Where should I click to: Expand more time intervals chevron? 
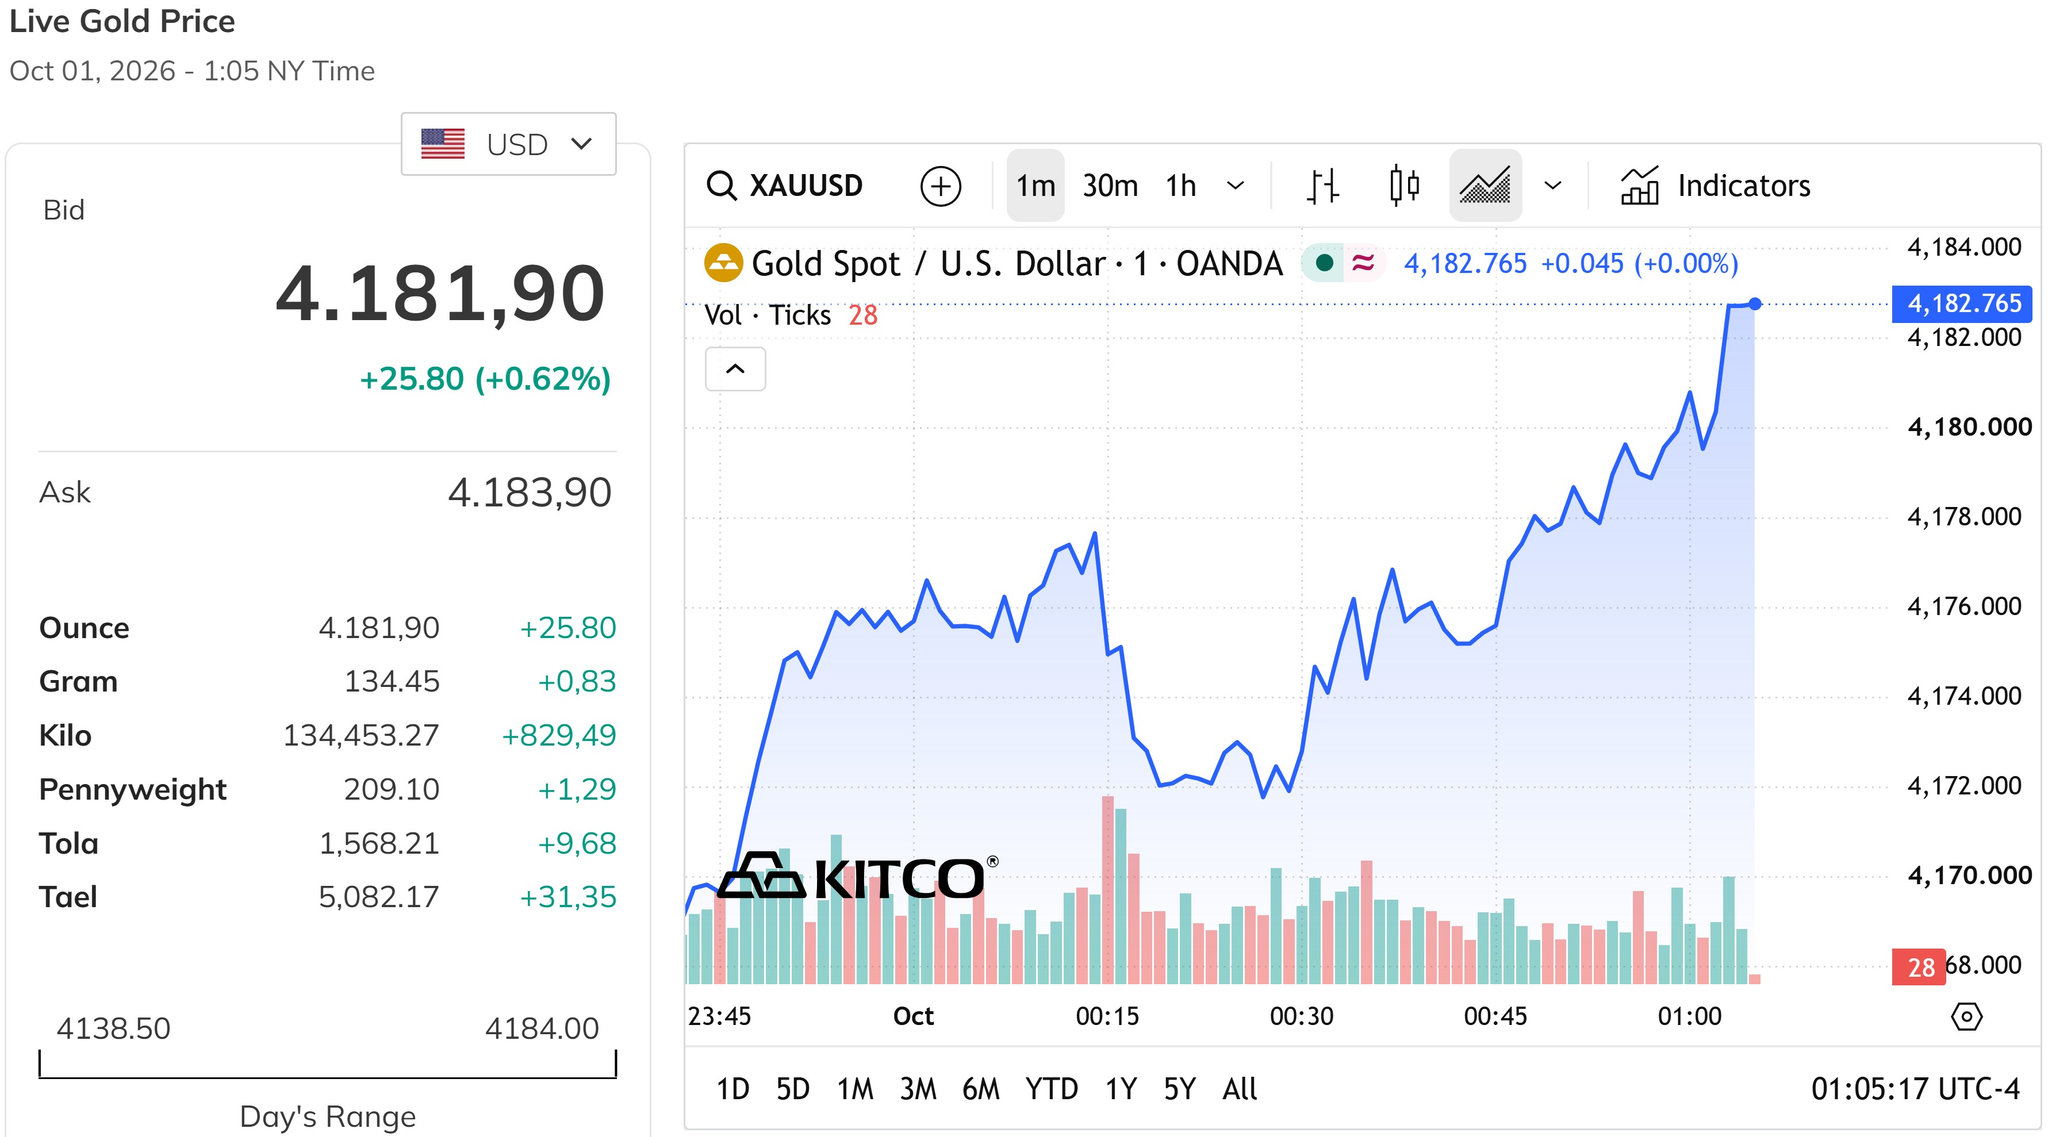coord(1236,186)
